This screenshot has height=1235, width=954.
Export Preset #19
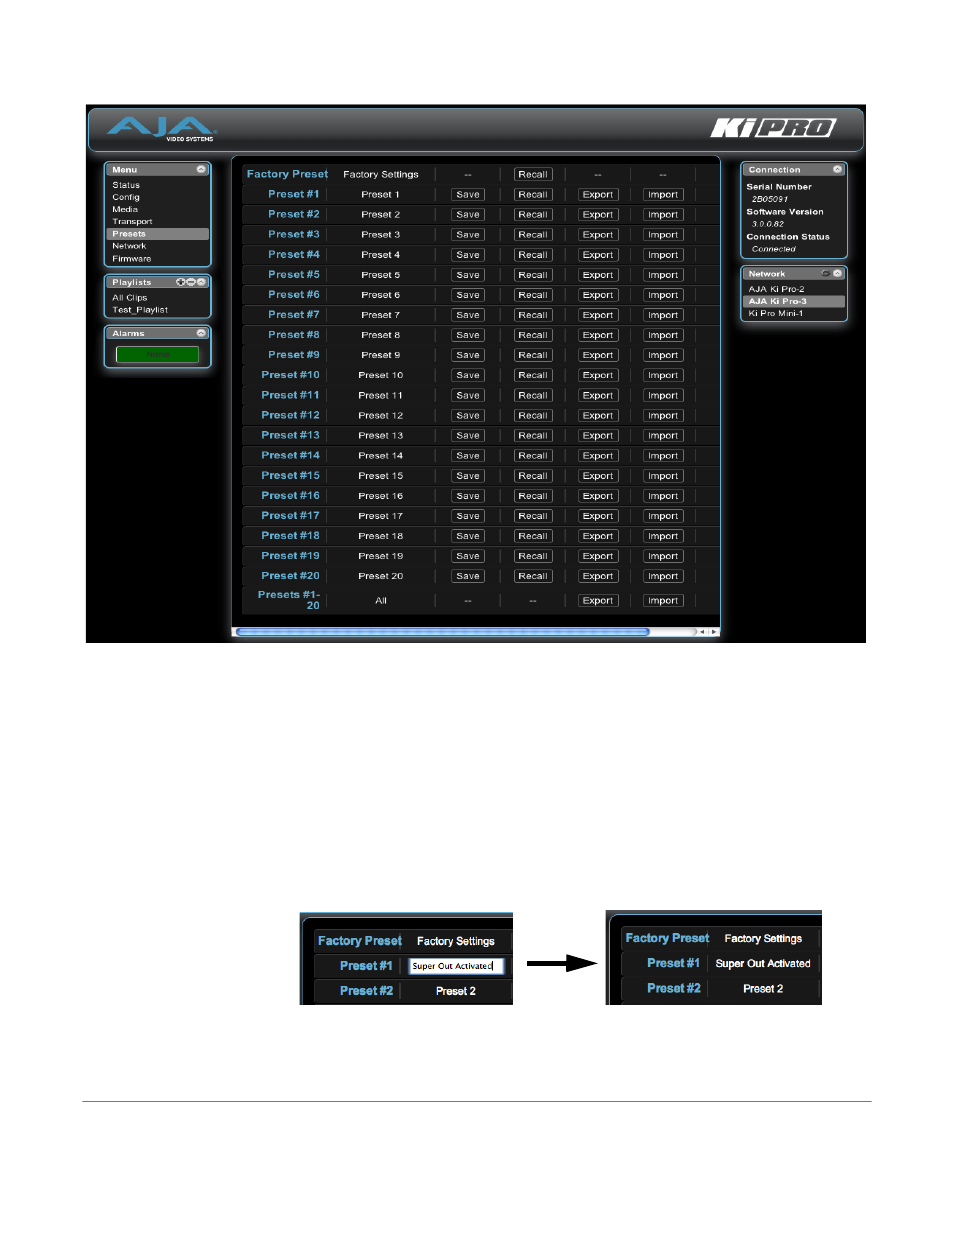pyautogui.click(x=598, y=556)
